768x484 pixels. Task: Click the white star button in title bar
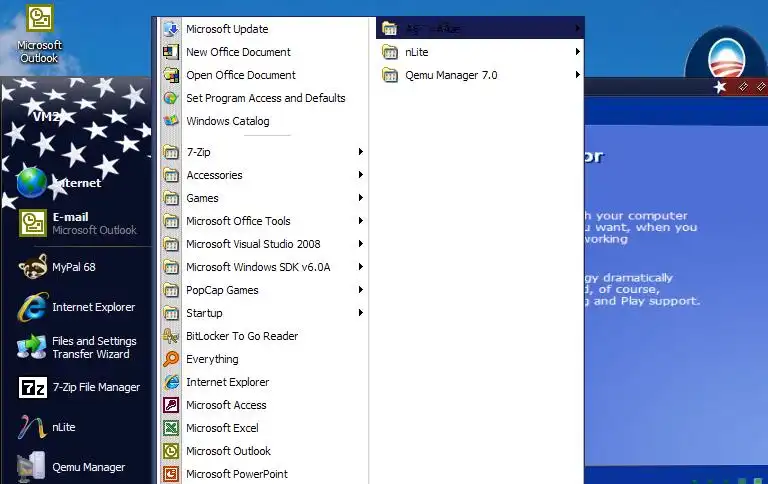coord(720,87)
